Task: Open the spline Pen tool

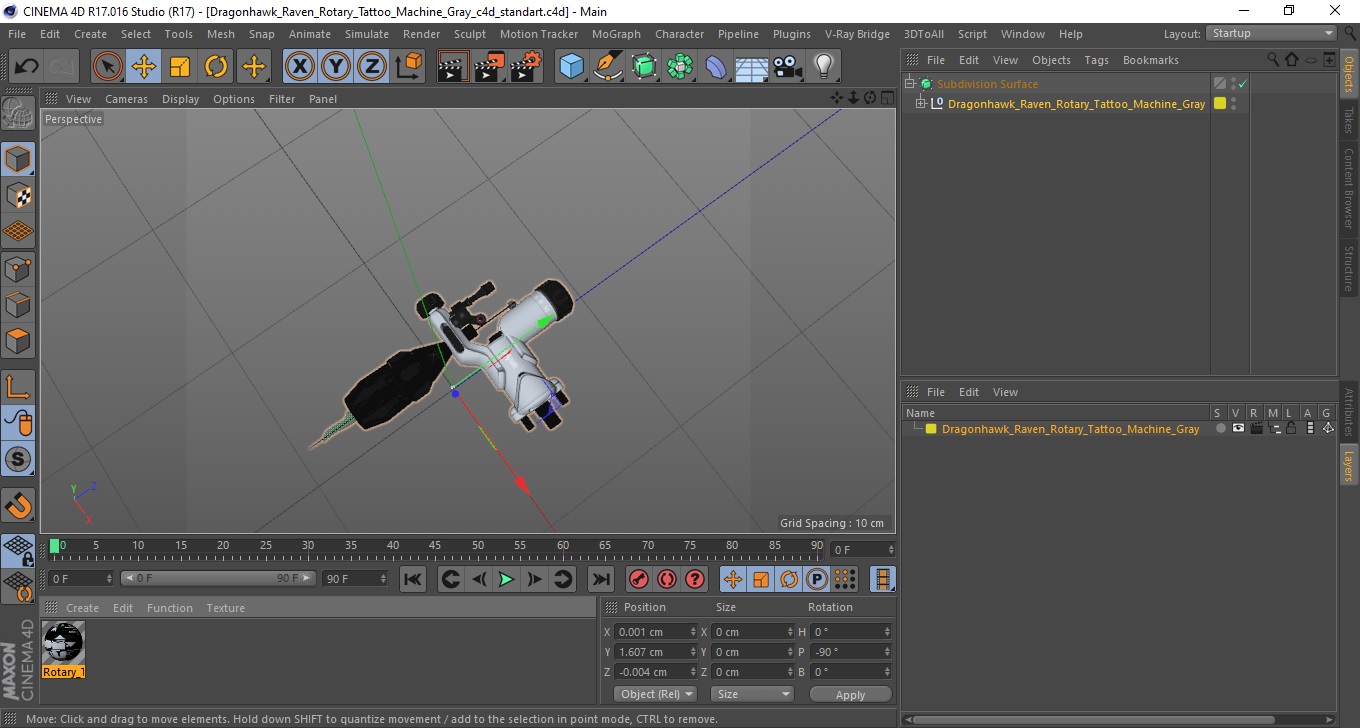Action: click(x=608, y=67)
